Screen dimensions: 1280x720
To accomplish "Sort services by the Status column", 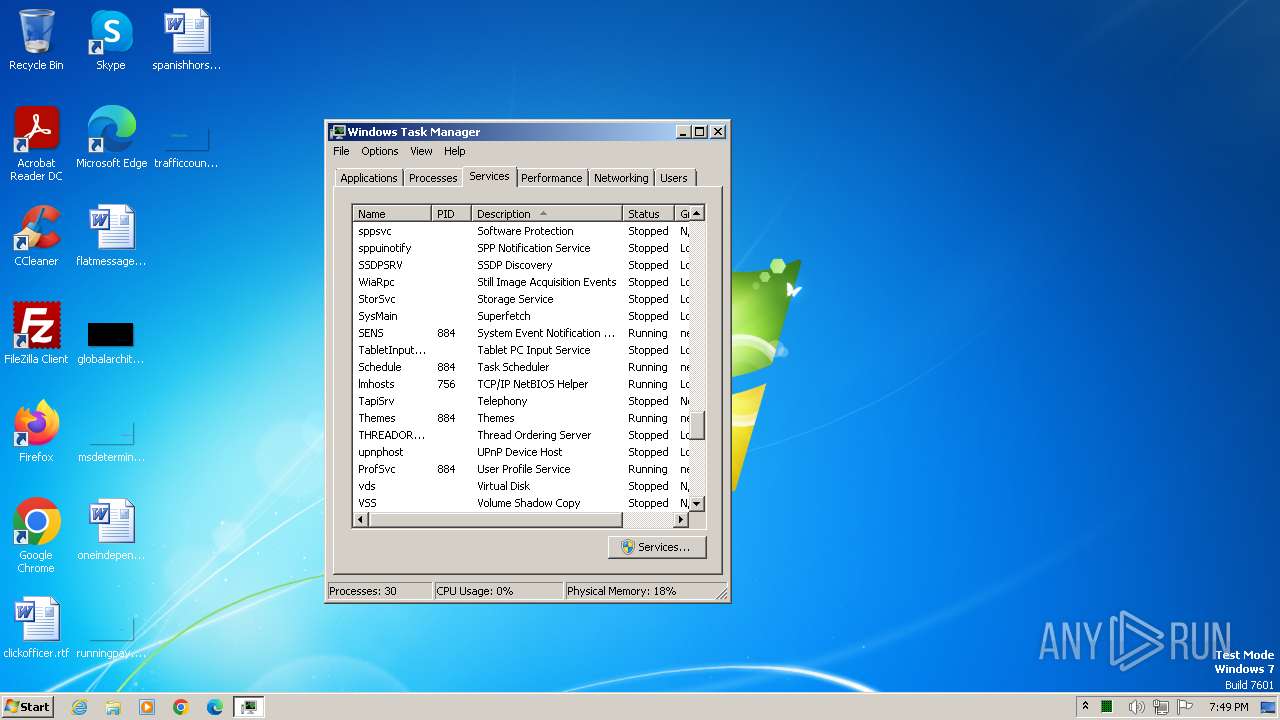I will click(648, 214).
